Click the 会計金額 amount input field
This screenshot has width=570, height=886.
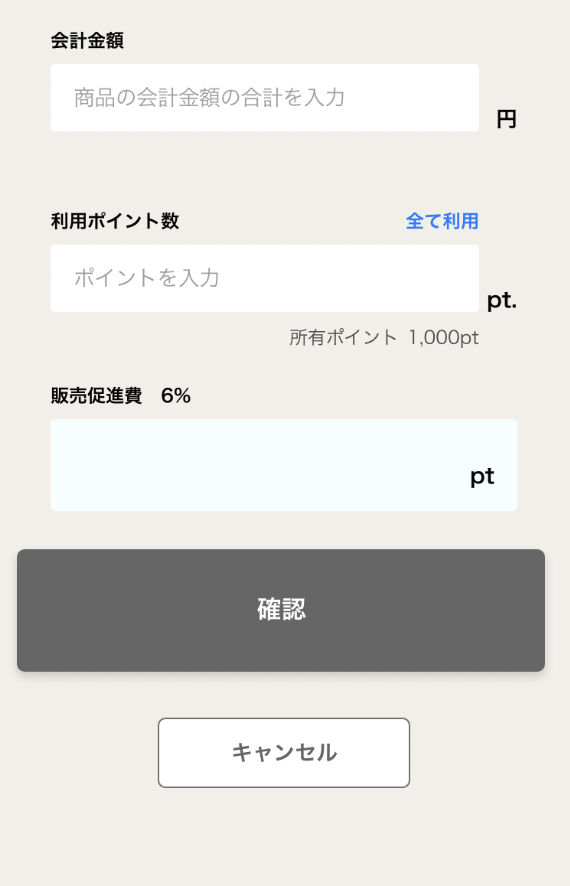click(264, 98)
